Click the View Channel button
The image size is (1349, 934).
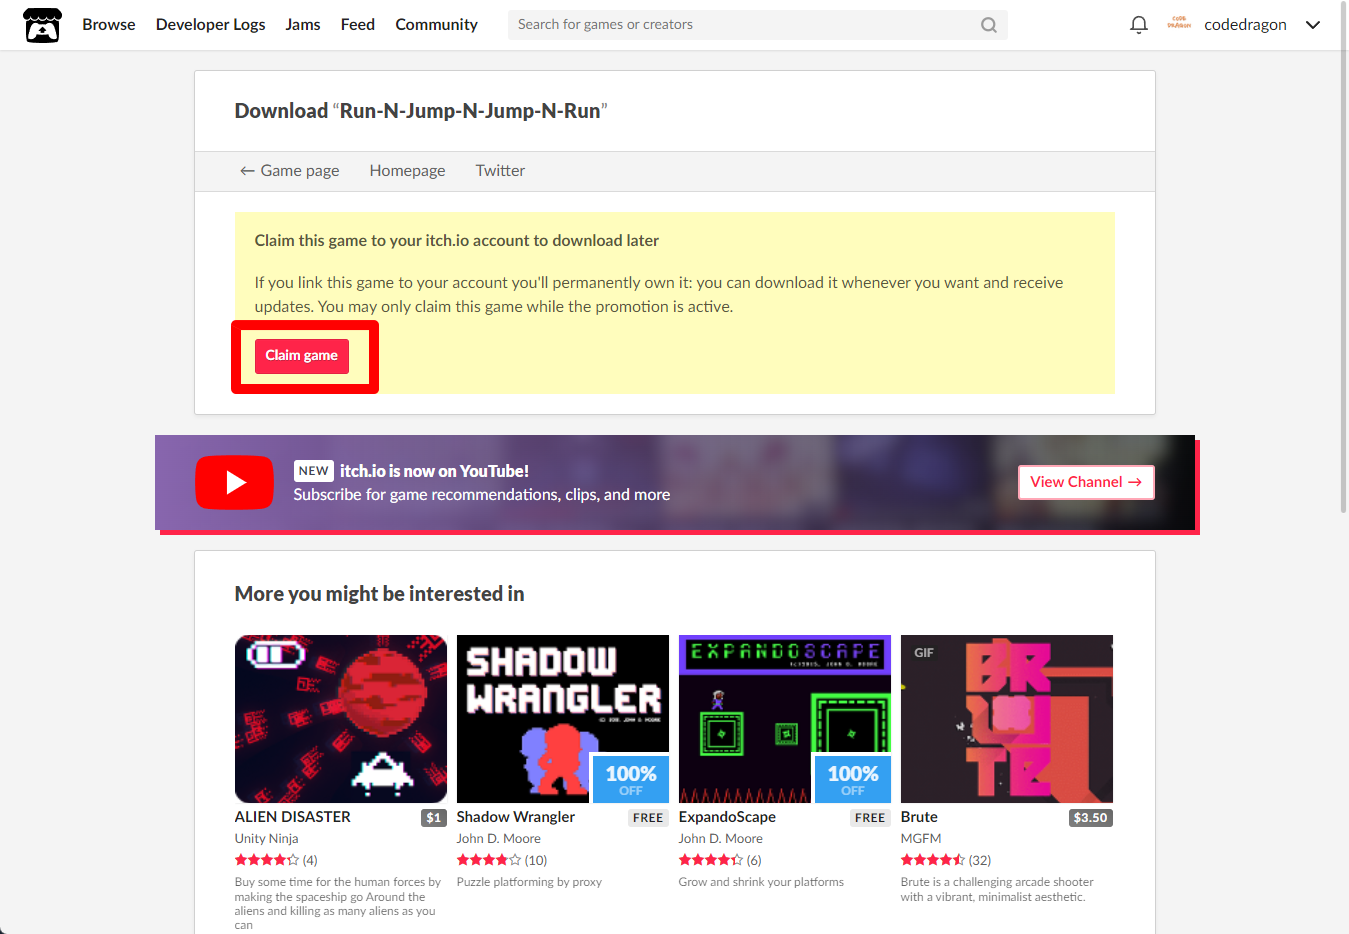[x=1086, y=482]
